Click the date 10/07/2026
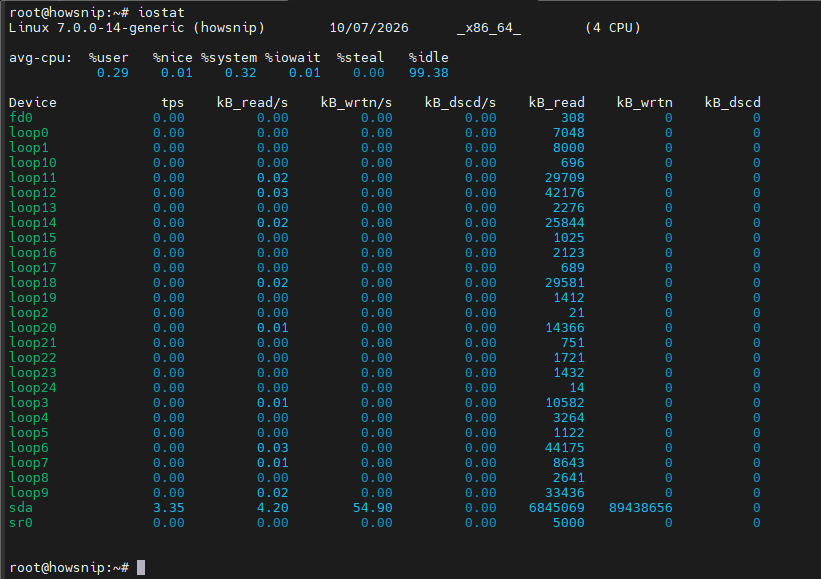Image resolution: width=821 pixels, height=579 pixels. point(369,28)
